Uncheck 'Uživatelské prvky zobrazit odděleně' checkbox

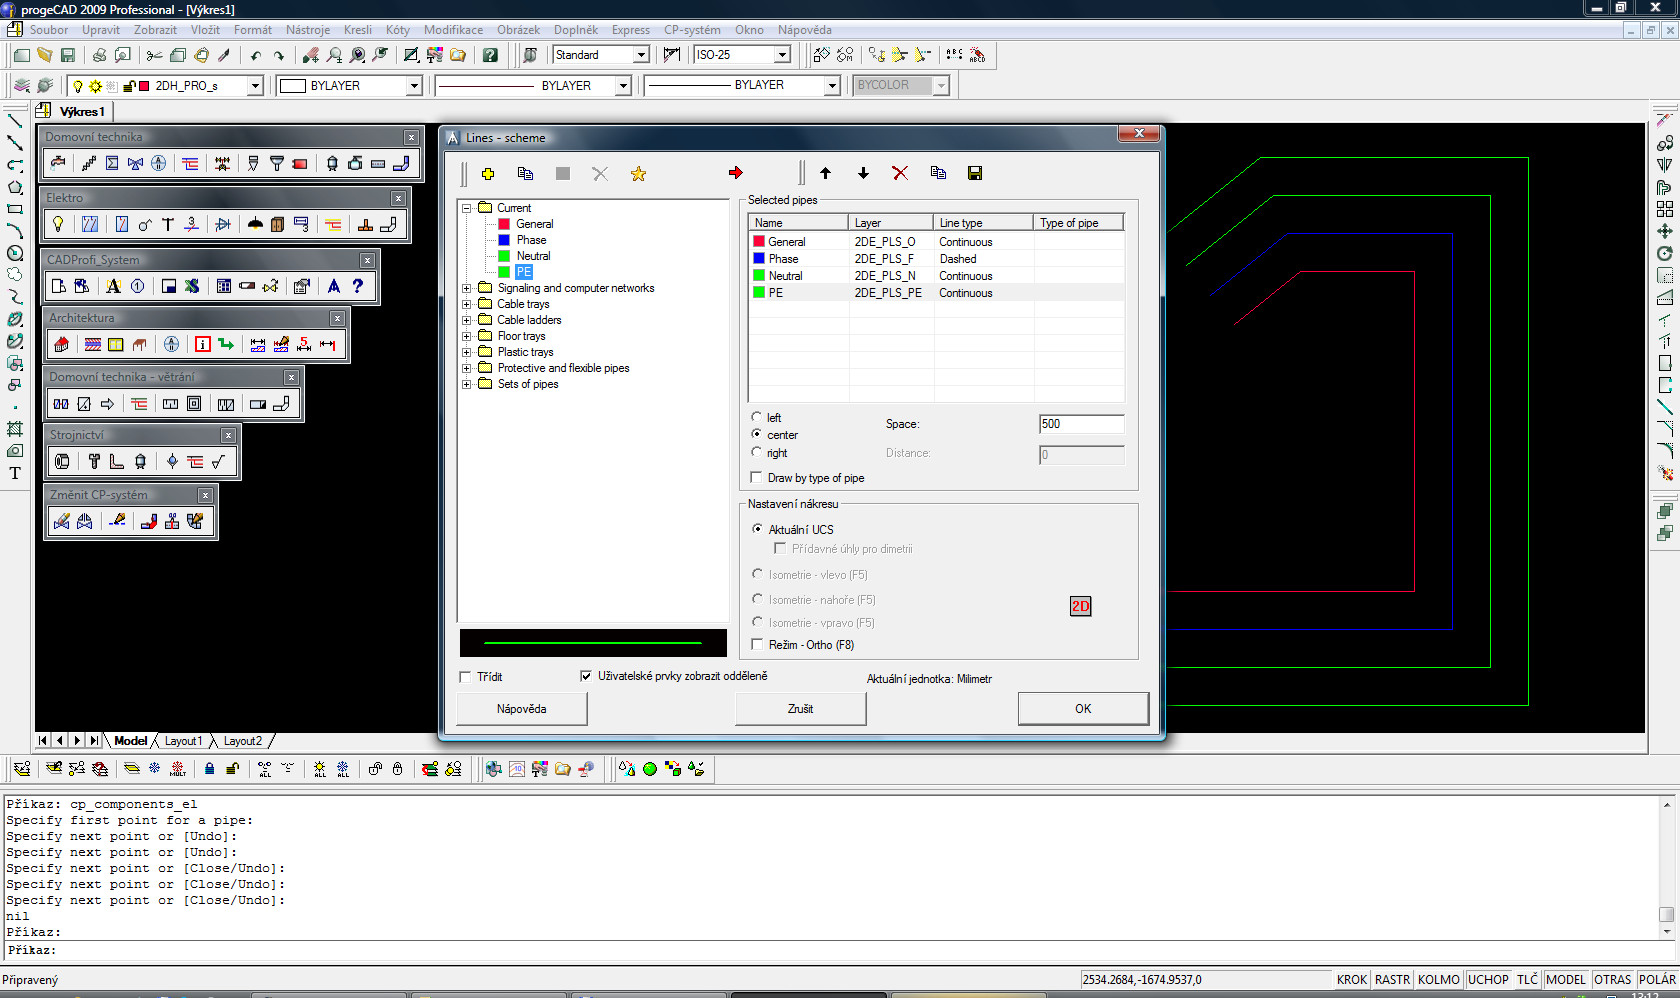coord(586,676)
